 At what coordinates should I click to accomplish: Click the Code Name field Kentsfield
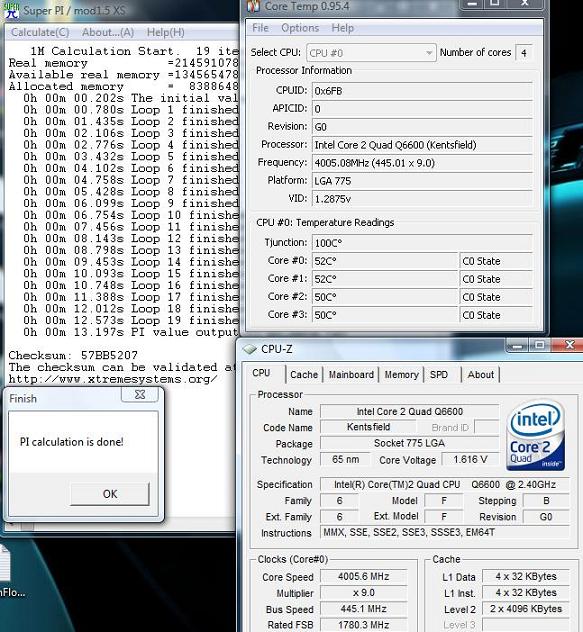[368, 427]
